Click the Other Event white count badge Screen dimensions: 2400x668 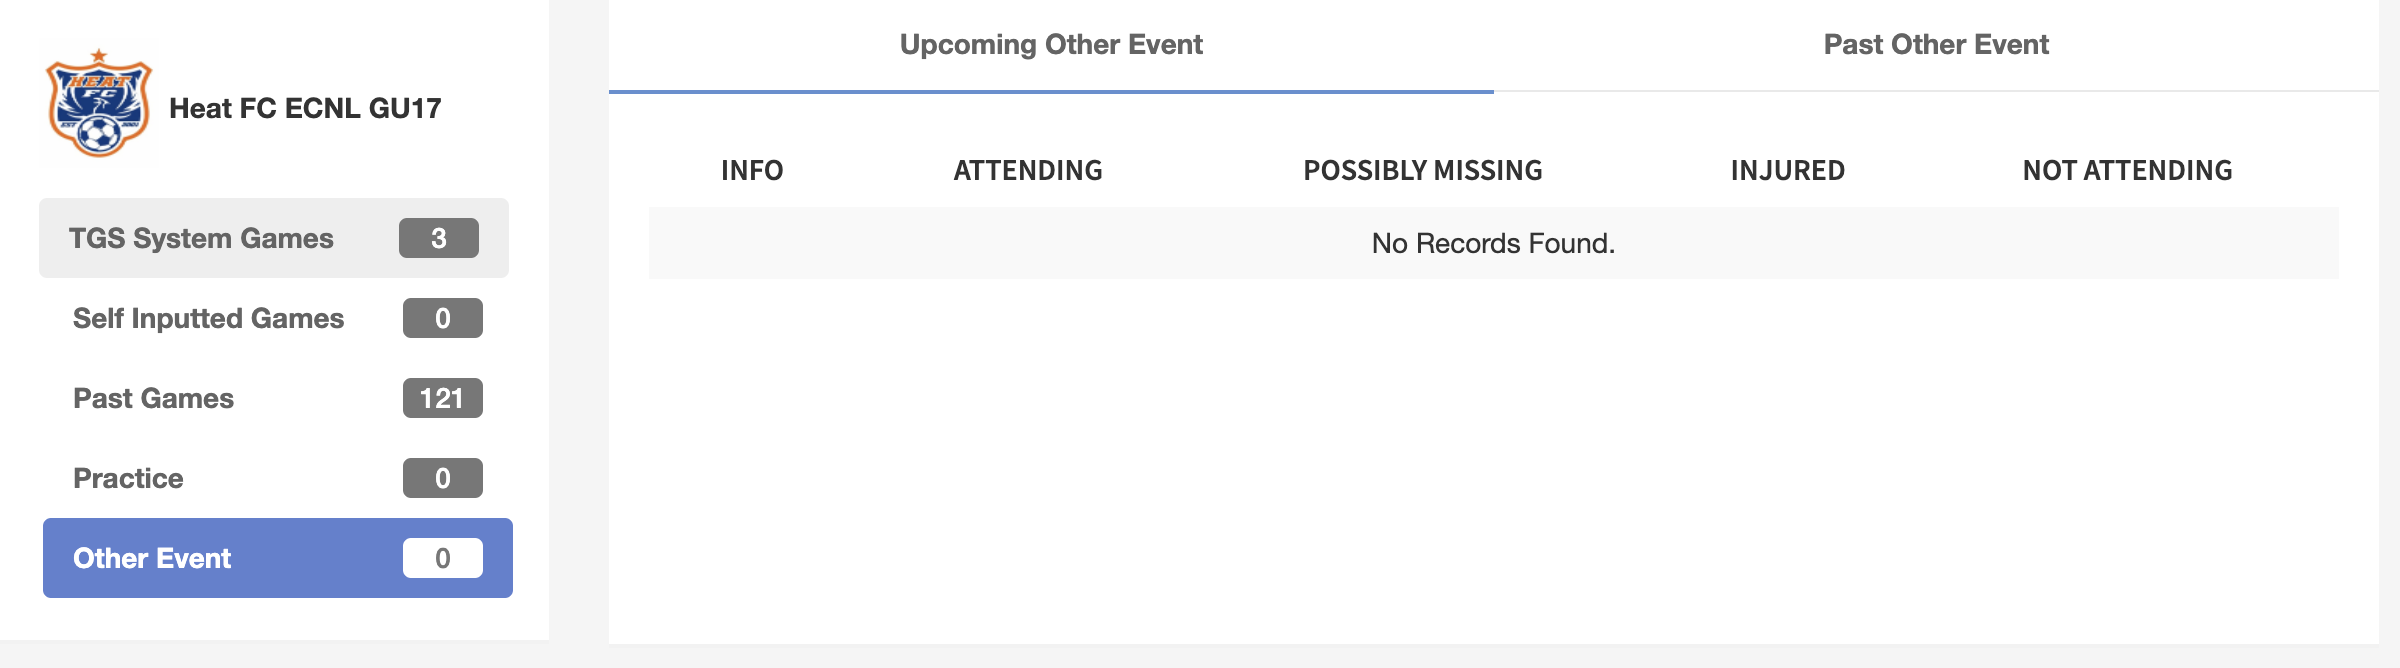pos(443,558)
